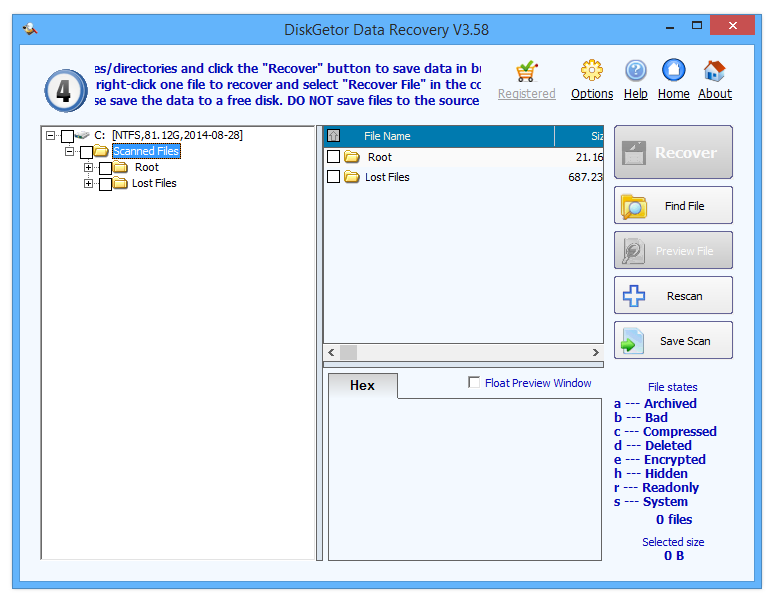
Task: Tick the Lost Files checkbox in the tree
Action: point(105,184)
